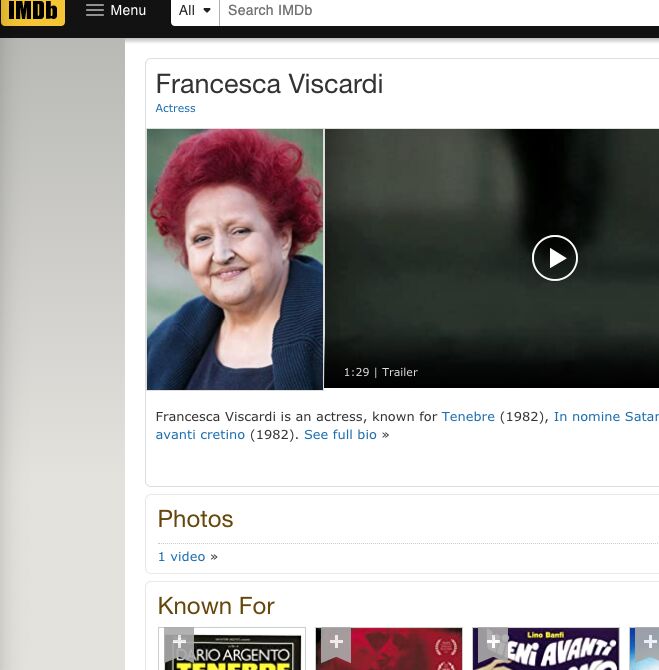The width and height of the screenshot is (659, 670).
Task: Open the red Known For poster
Action: 389,649
